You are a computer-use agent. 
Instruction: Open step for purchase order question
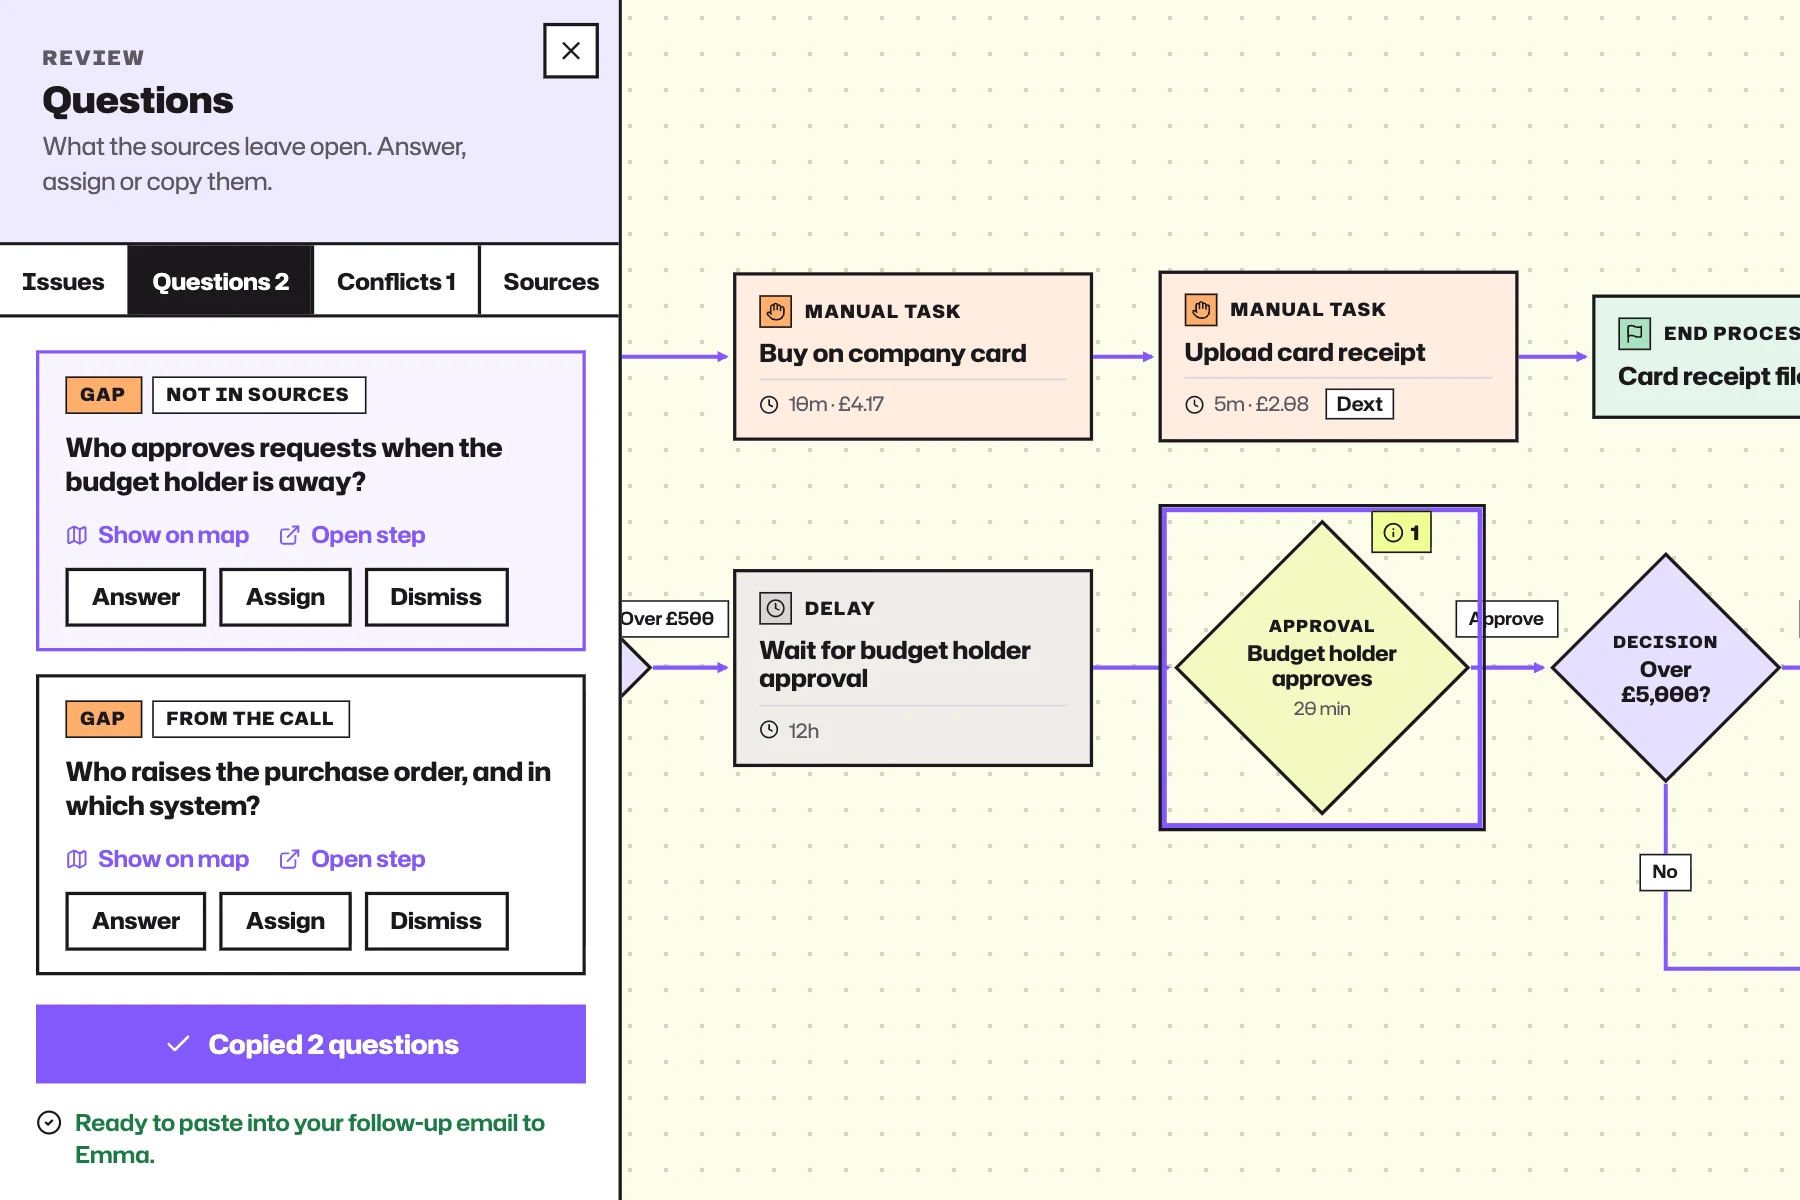[352, 859]
